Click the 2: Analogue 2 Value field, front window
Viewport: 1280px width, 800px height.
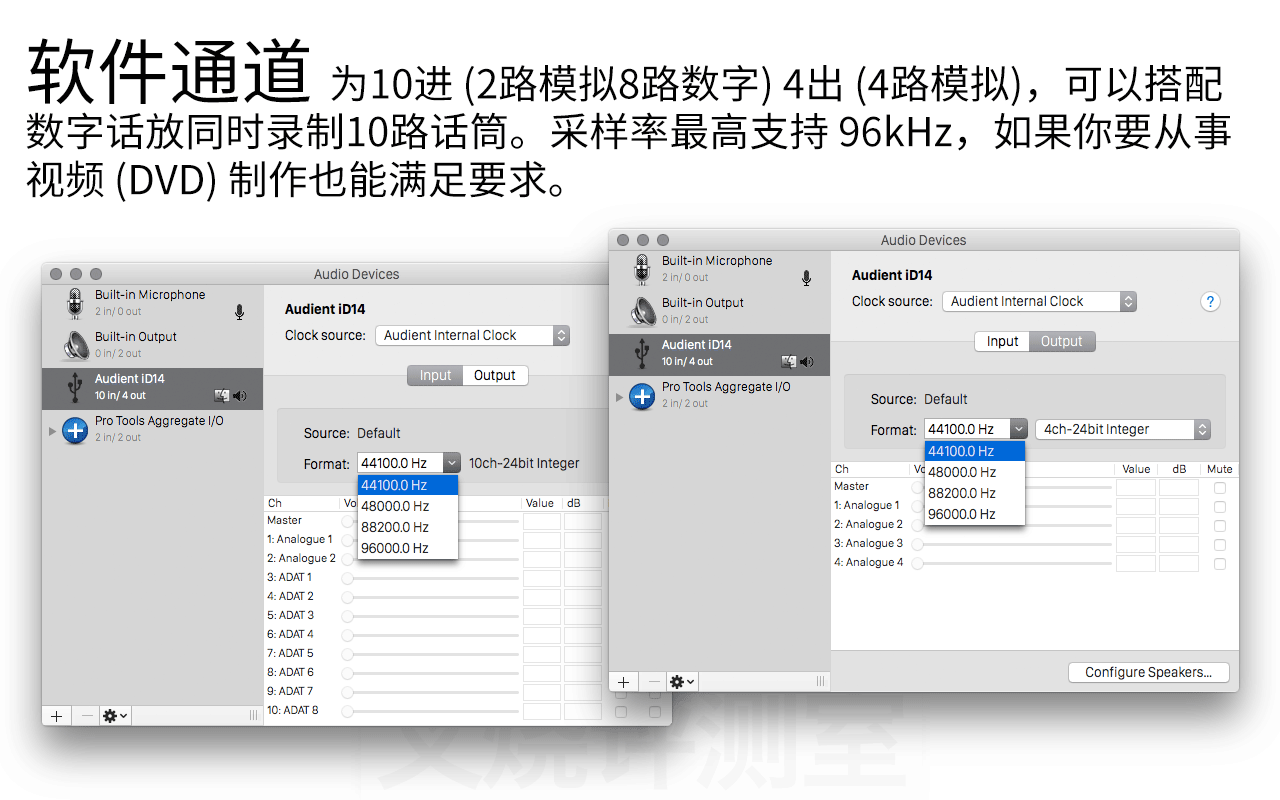click(x=1136, y=526)
